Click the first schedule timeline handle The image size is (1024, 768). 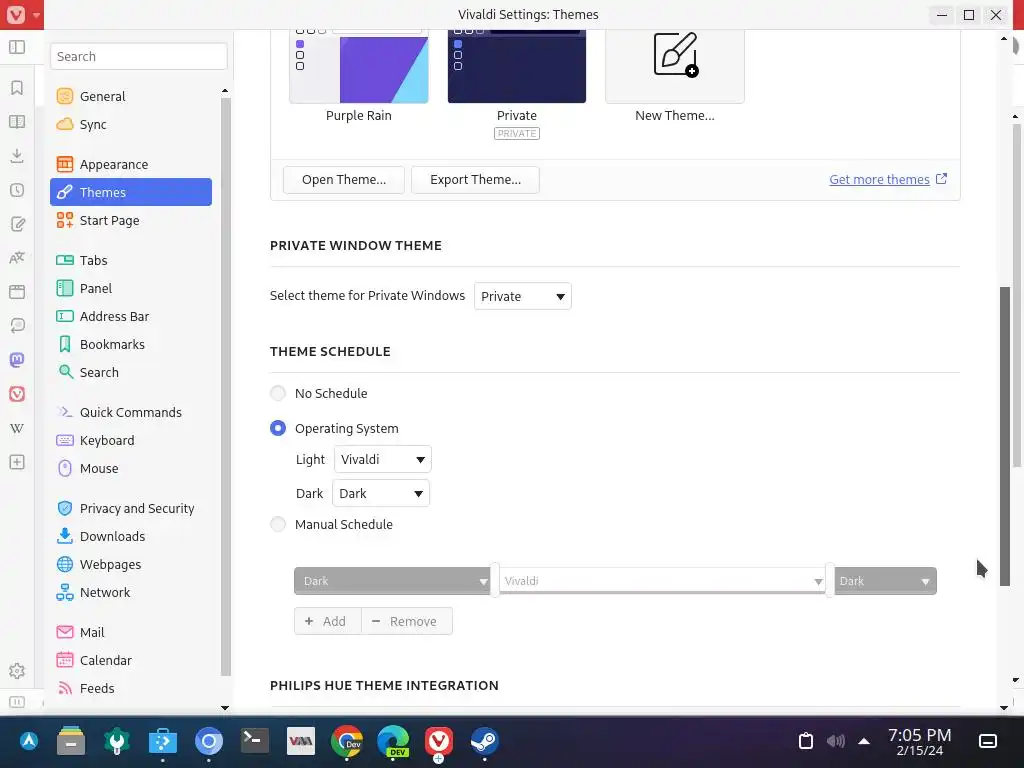pos(495,580)
